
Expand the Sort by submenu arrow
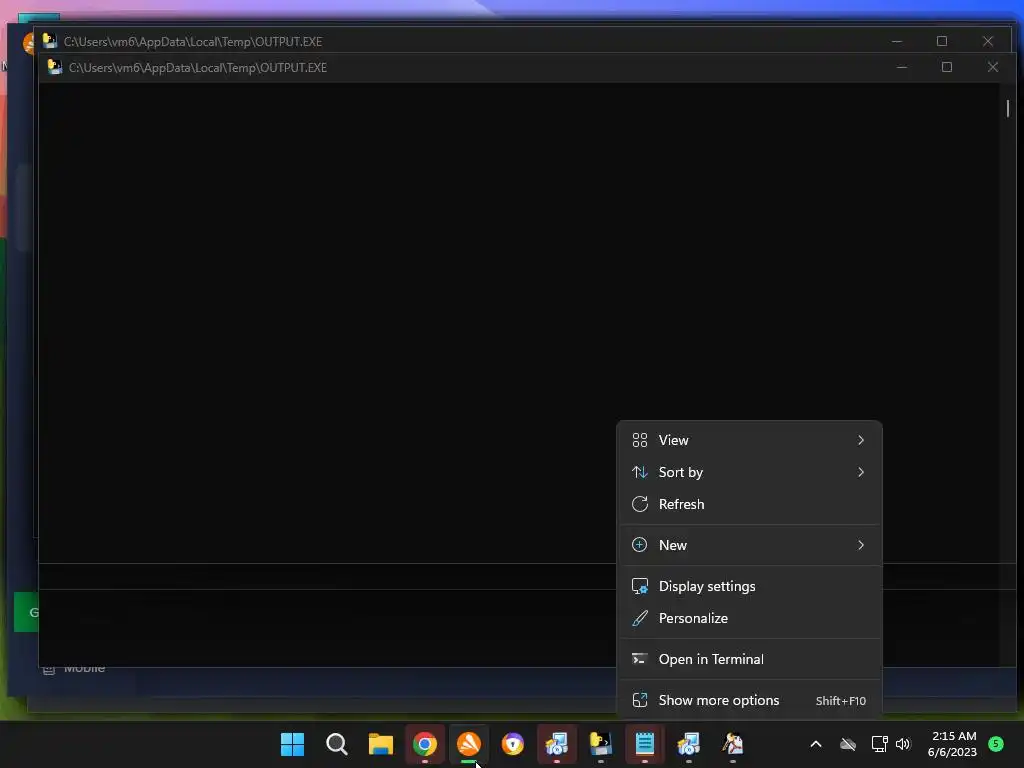click(861, 472)
